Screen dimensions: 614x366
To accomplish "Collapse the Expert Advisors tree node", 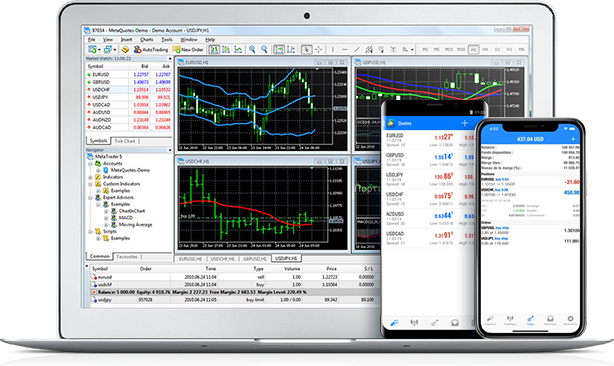I will [x=91, y=198].
